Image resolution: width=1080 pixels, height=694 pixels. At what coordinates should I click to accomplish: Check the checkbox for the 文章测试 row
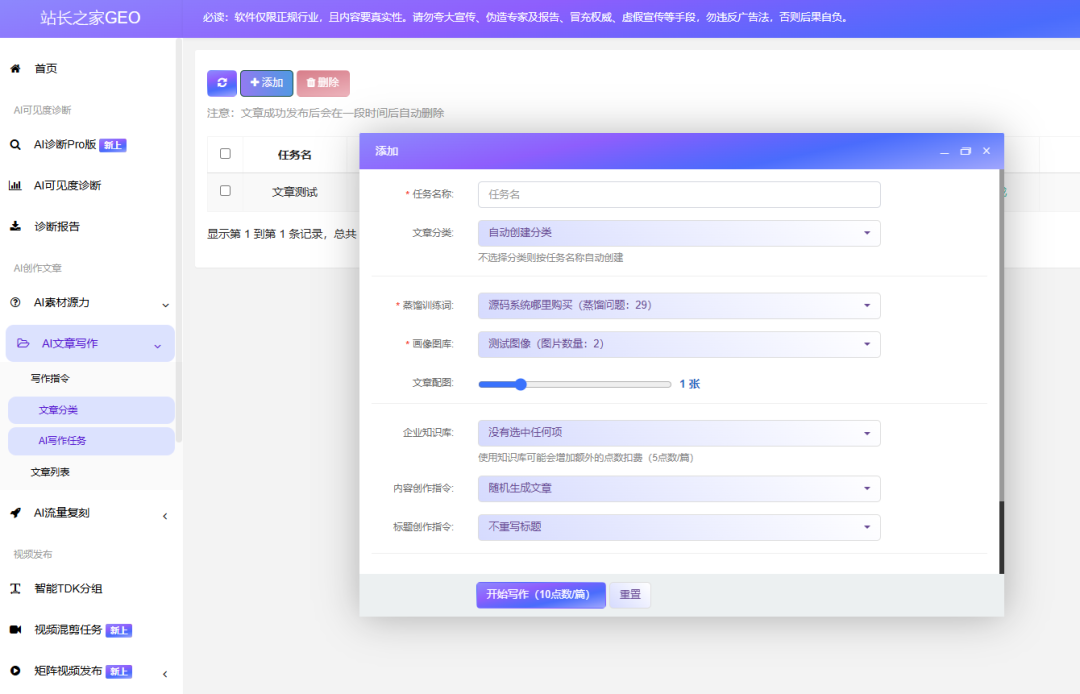[x=225, y=191]
